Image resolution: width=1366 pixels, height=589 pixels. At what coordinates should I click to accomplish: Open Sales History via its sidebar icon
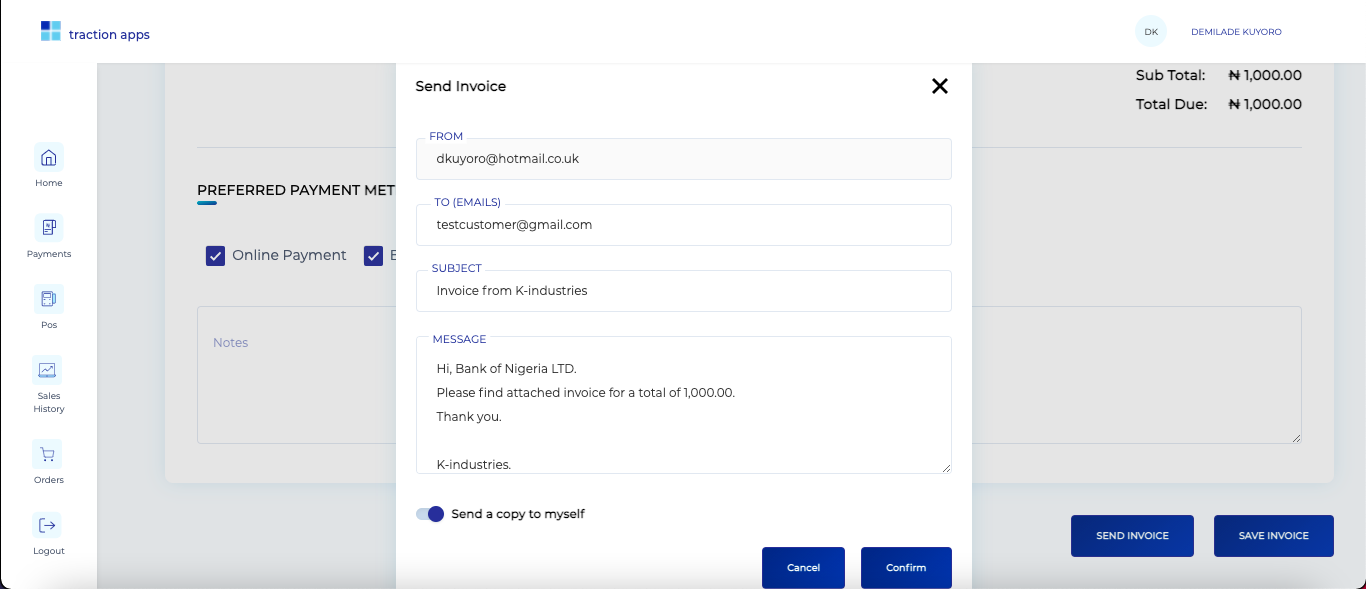pos(47,370)
